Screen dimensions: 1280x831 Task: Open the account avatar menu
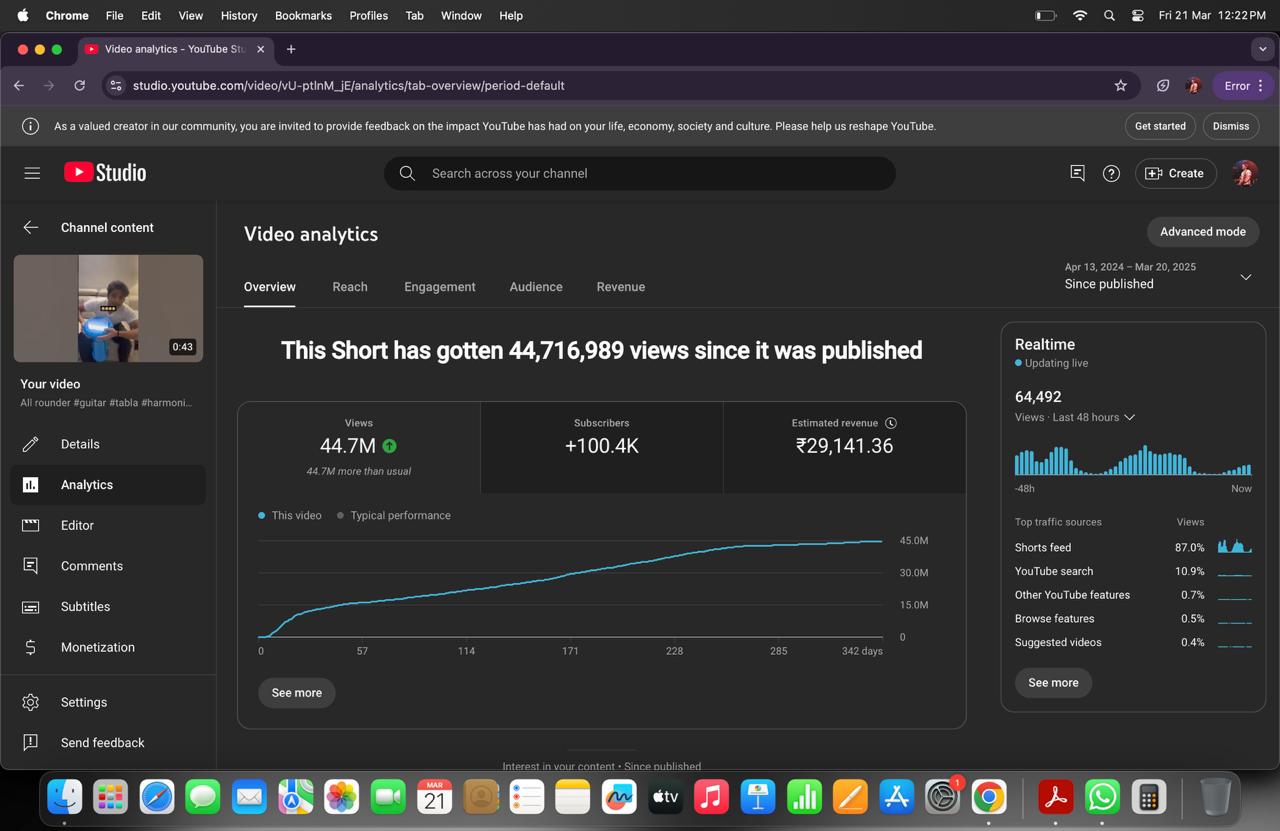(x=1245, y=173)
